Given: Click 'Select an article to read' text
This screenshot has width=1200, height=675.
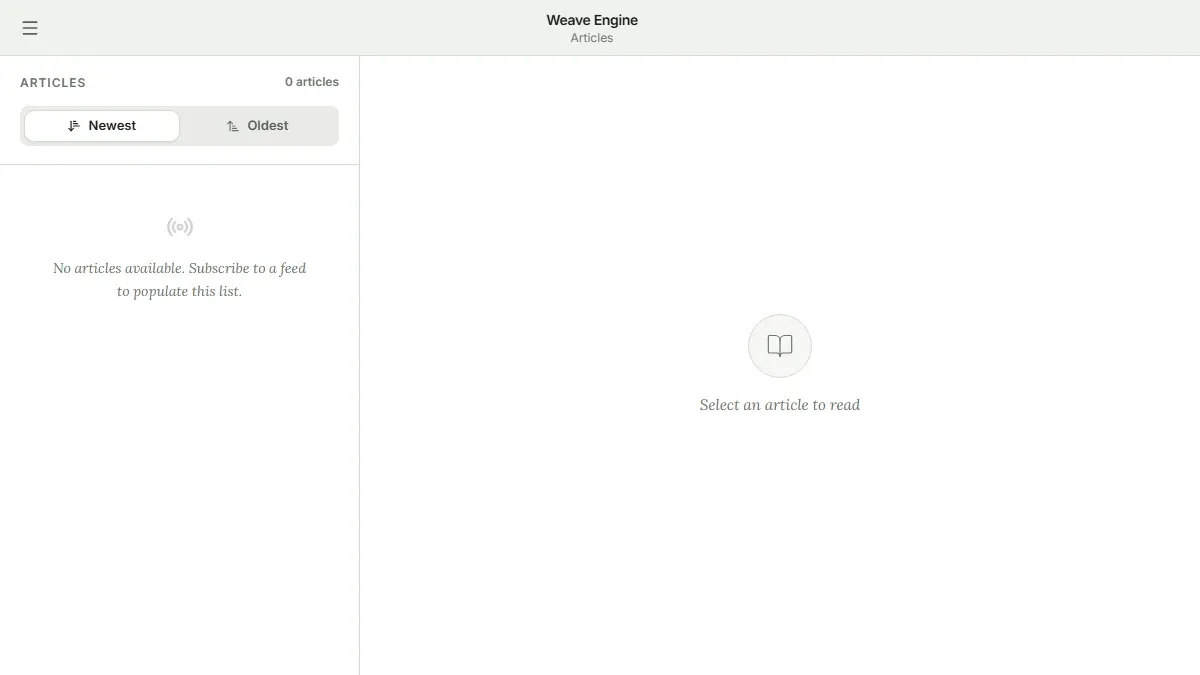Looking at the screenshot, I should pos(780,405).
